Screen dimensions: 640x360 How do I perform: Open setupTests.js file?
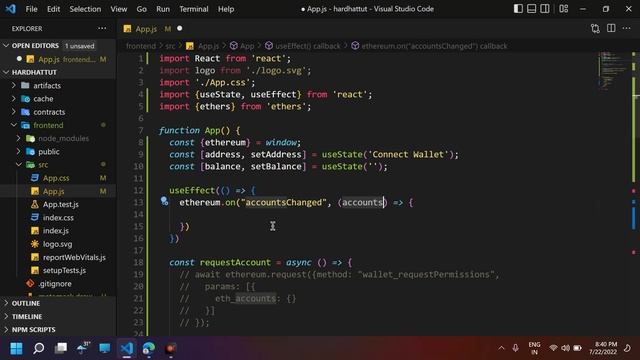point(58,270)
